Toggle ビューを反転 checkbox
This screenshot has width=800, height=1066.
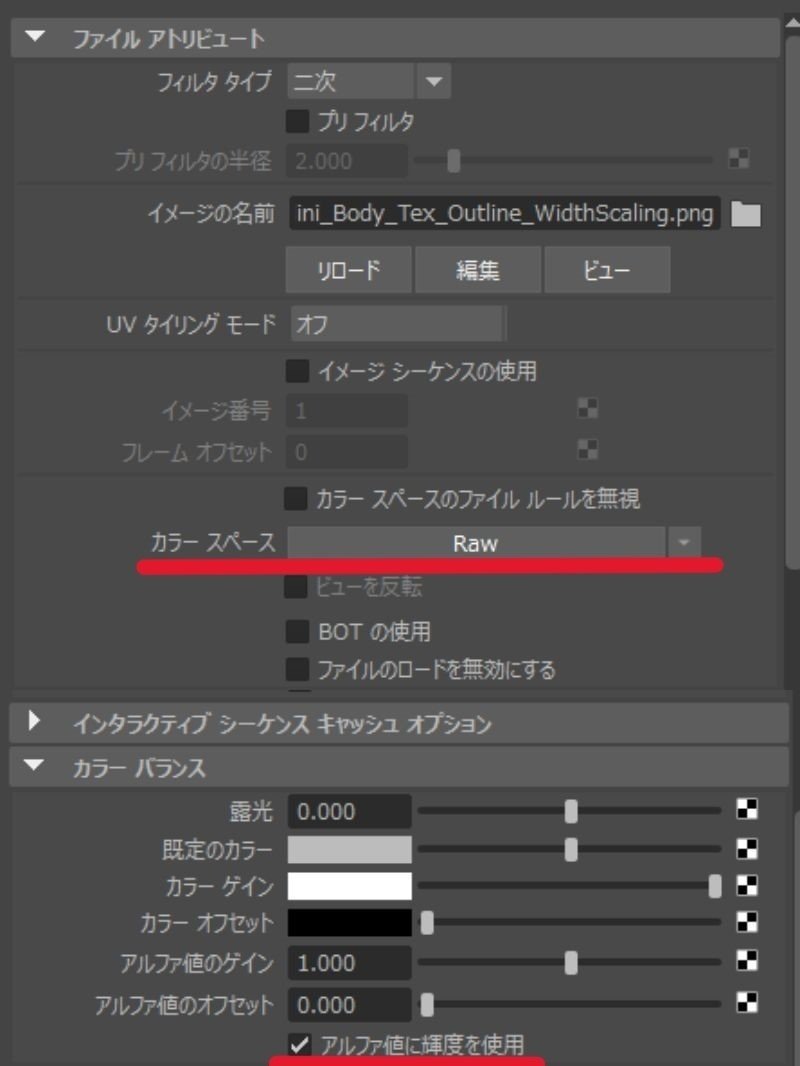pos(295,587)
